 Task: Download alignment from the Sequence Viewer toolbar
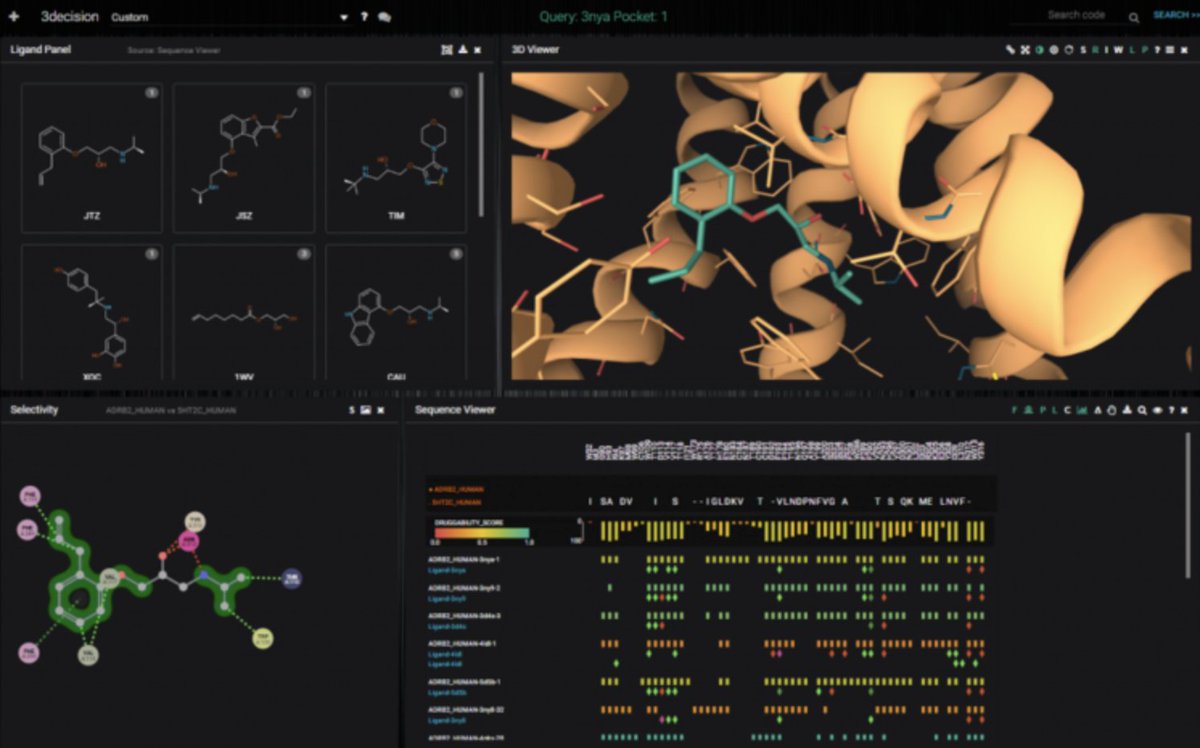(1127, 410)
